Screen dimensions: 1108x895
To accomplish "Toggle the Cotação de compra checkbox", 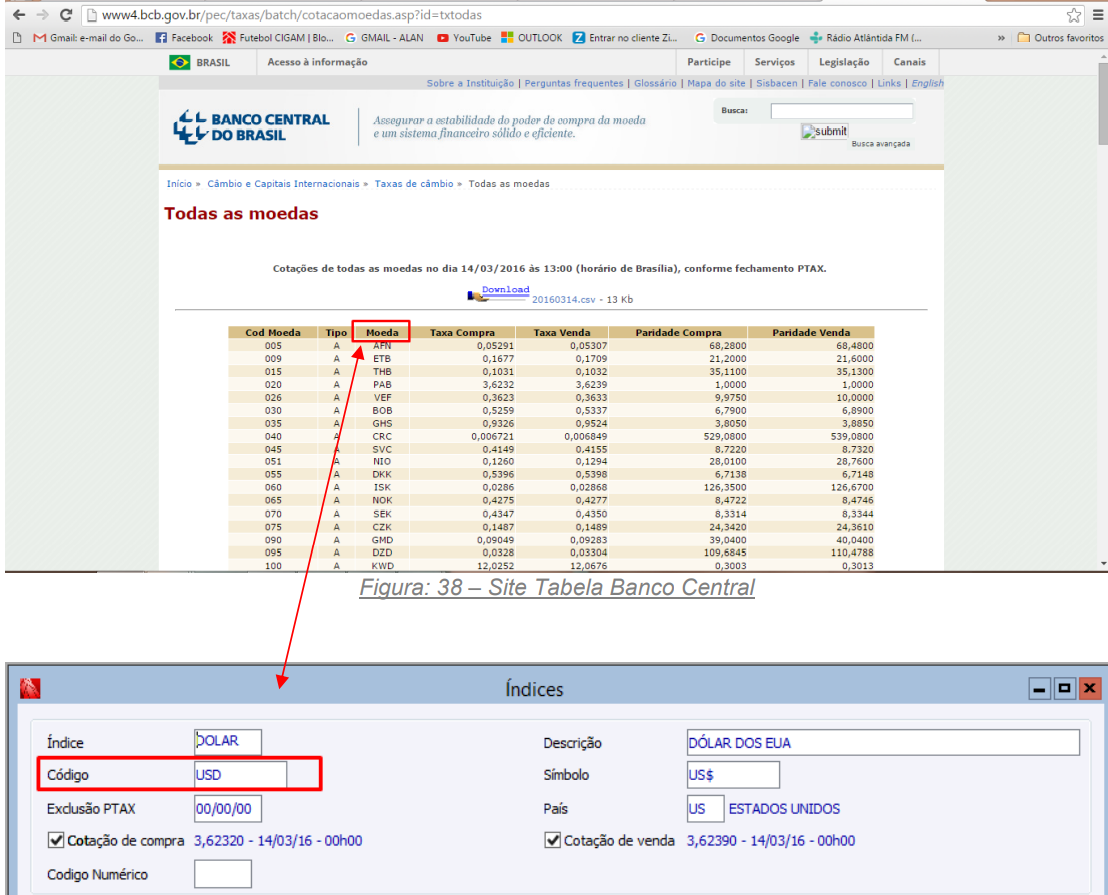I will (x=56, y=840).
